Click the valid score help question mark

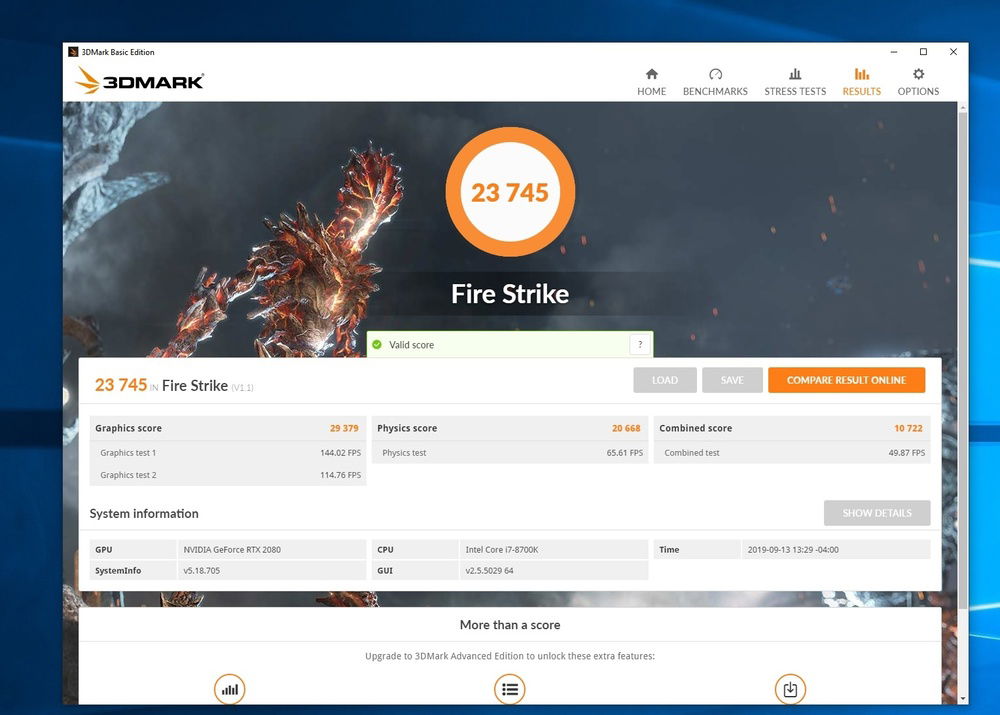click(640, 345)
